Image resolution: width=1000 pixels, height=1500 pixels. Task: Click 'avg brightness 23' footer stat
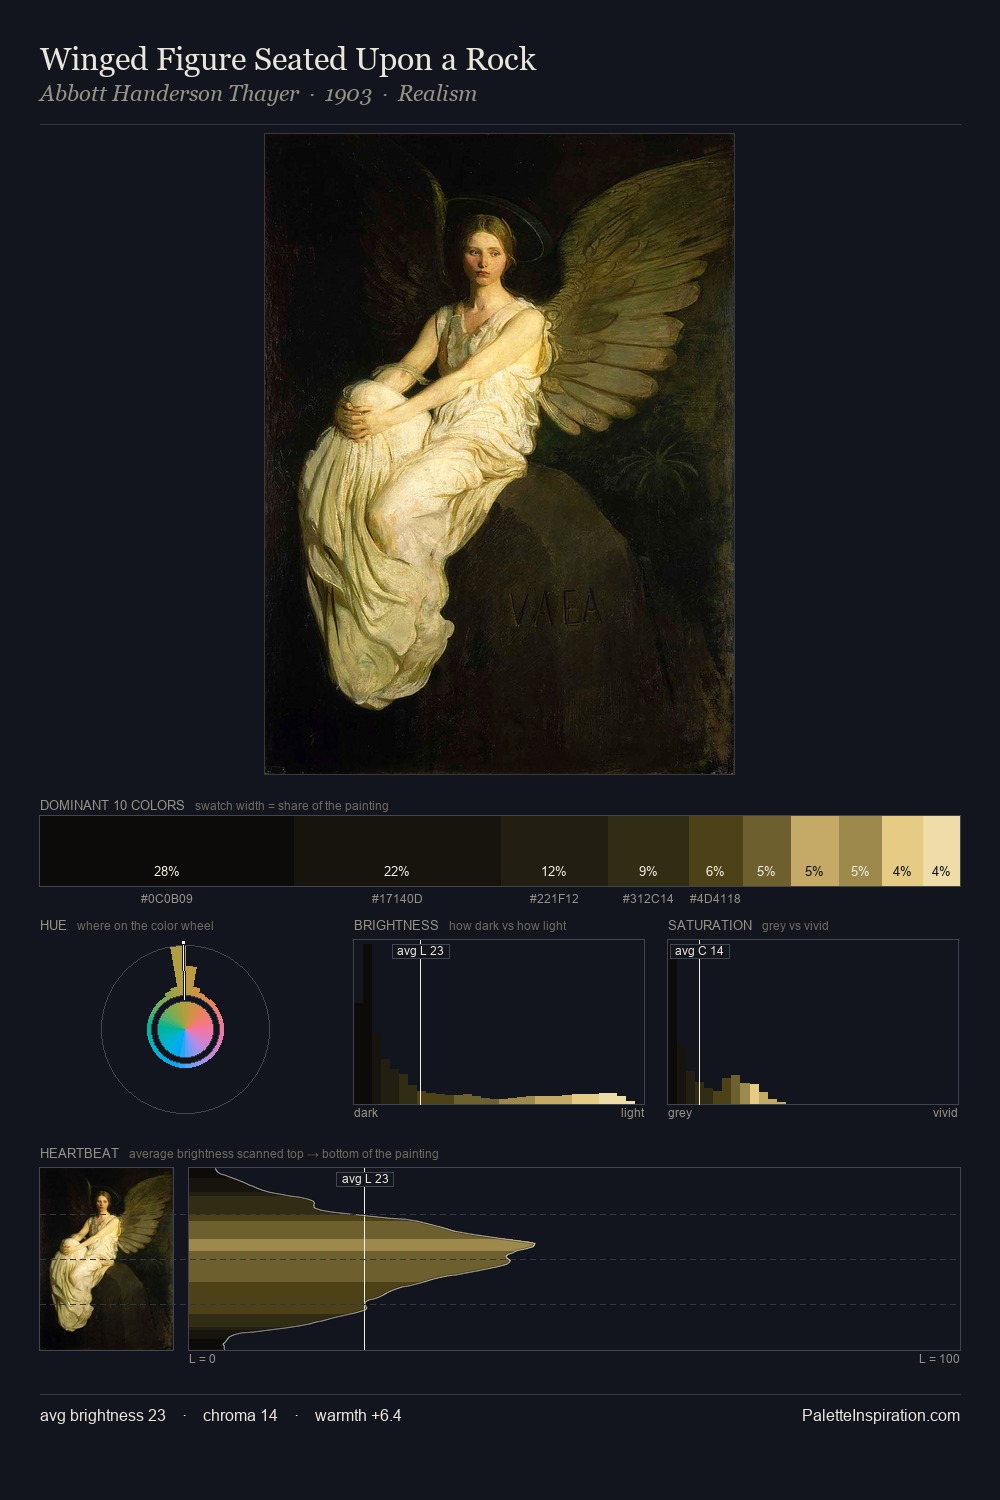pos(103,1415)
